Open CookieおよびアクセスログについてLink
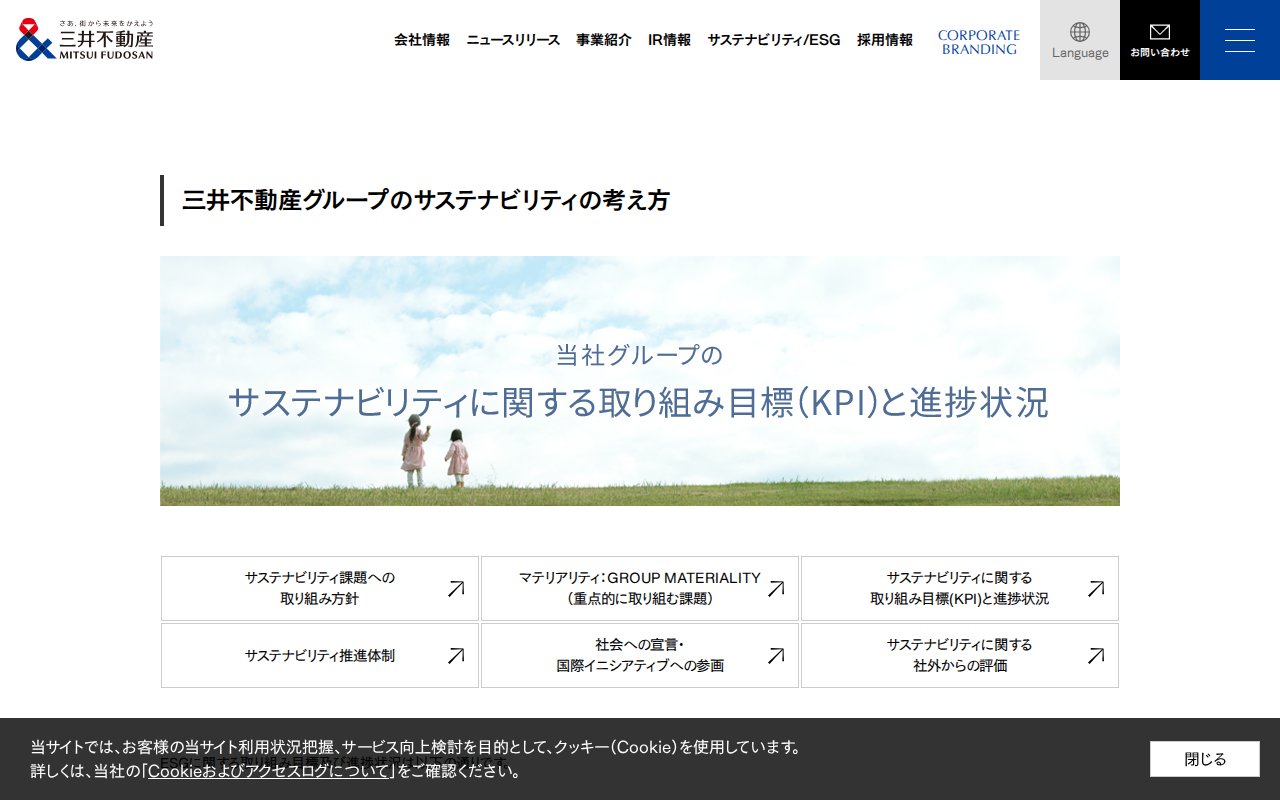The width and height of the screenshot is (1280, 800). click(268, 771)
